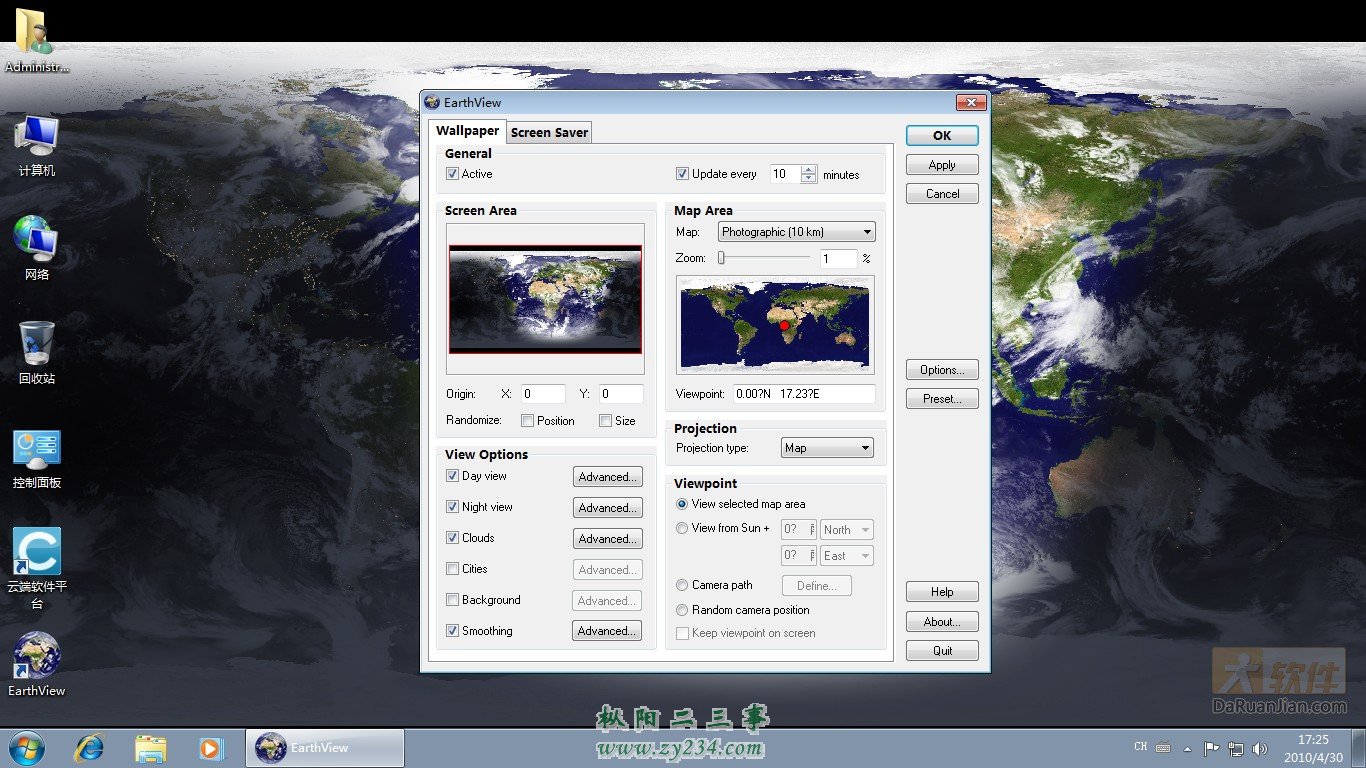Click the Windows Start orb
The height and width of the screenshot is (768, 1366).
27,748
